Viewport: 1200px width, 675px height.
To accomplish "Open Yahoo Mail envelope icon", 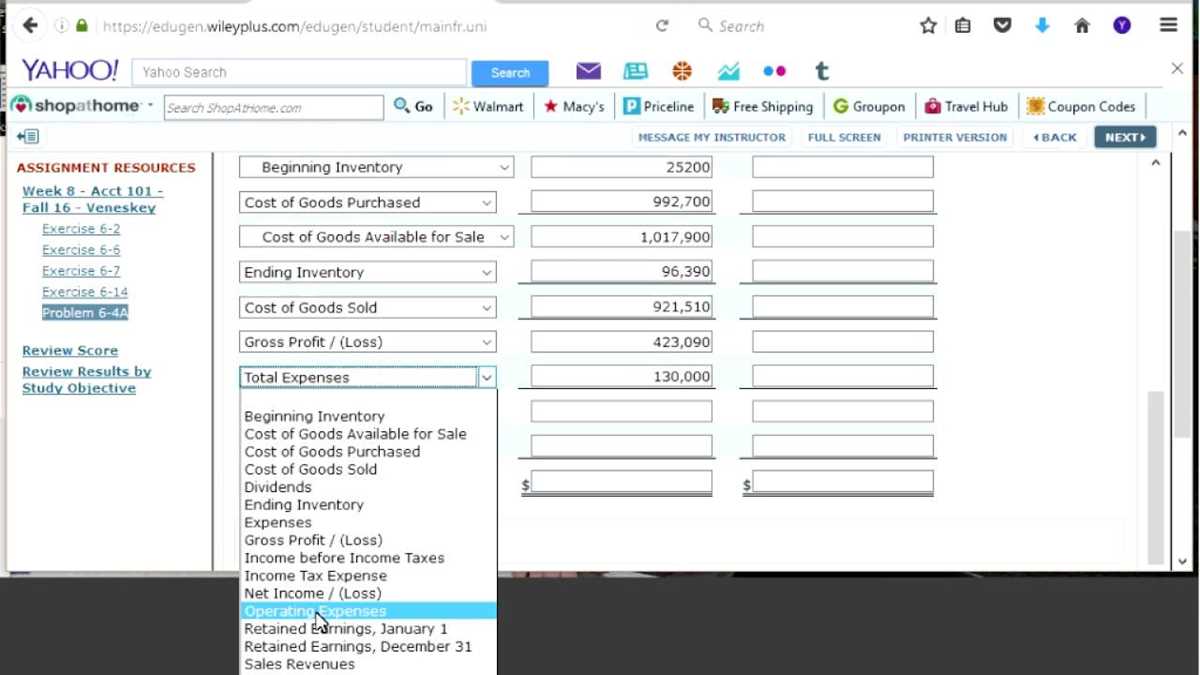I will coord(589,71).
